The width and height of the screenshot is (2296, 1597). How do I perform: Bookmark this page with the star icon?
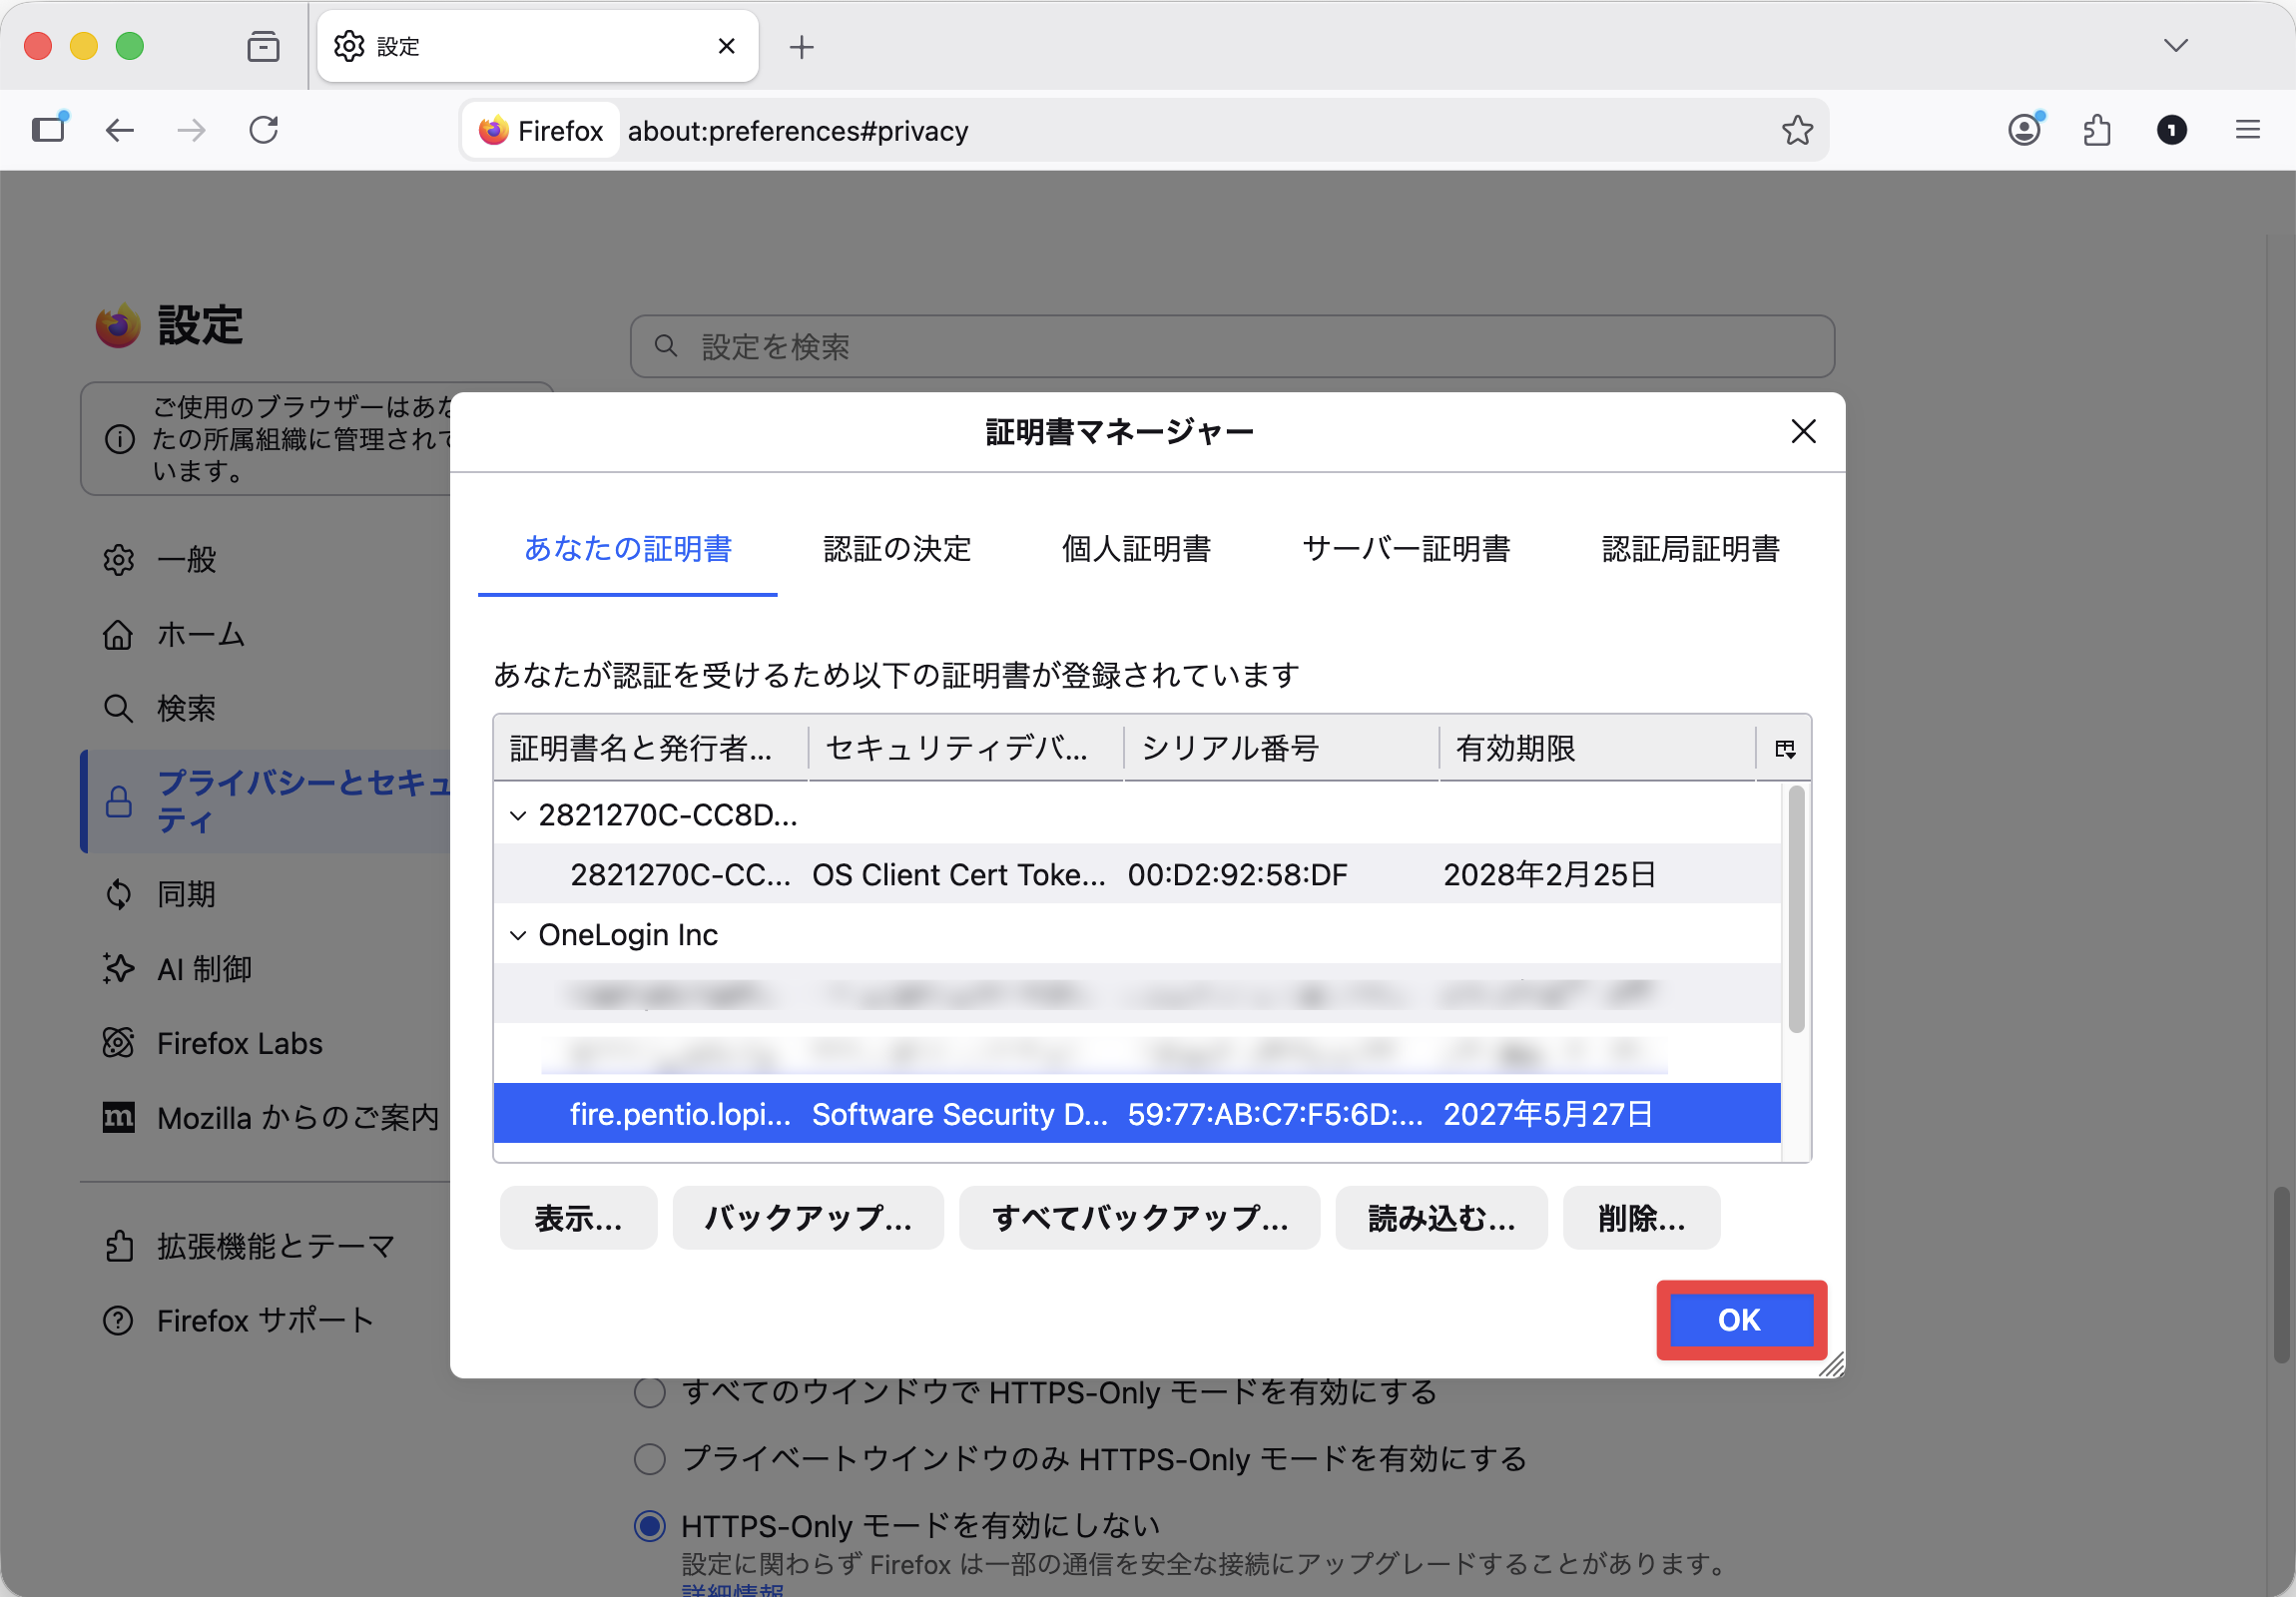pyautogui.click(x=1797, y=130)
